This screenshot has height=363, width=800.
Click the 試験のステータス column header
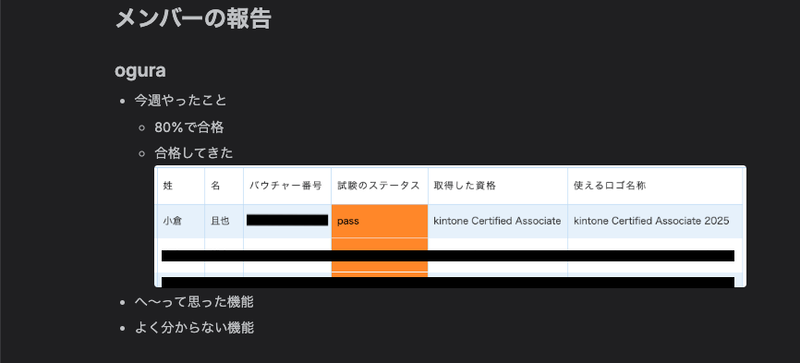pos(379,186)
